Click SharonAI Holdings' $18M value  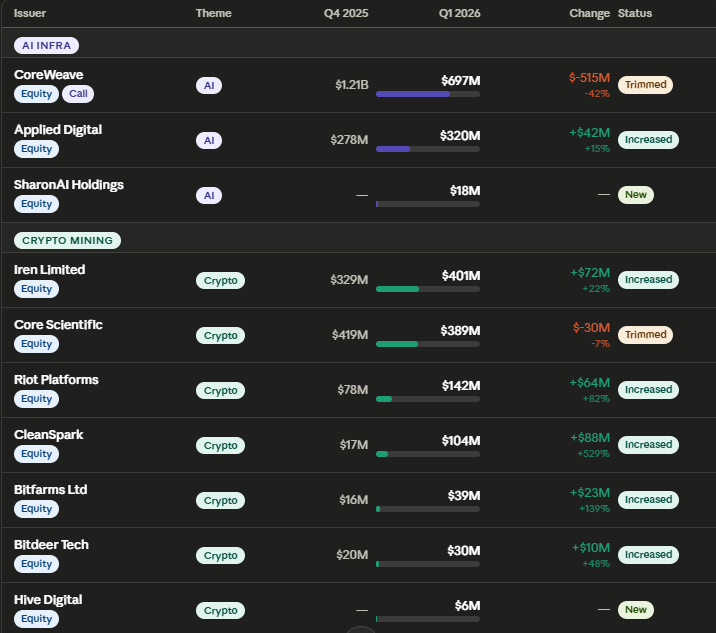465,190
